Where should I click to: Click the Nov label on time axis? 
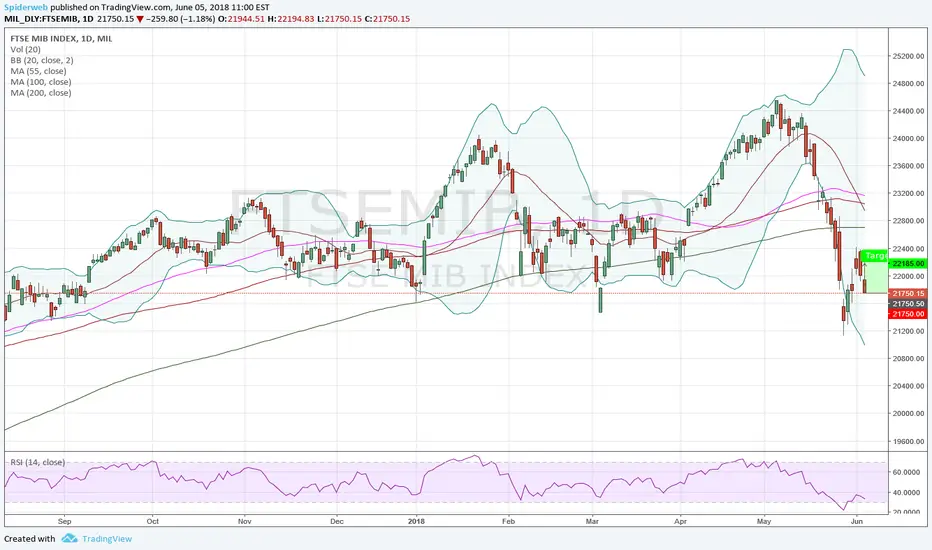click(244, 521)
